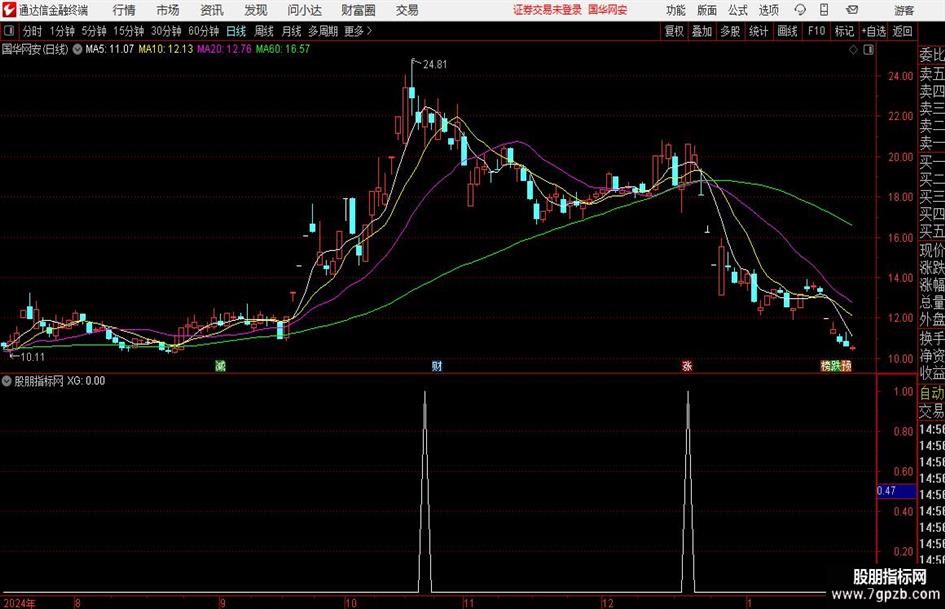Open the 股朋指标网 indicator round icon

tap(7, 381)
